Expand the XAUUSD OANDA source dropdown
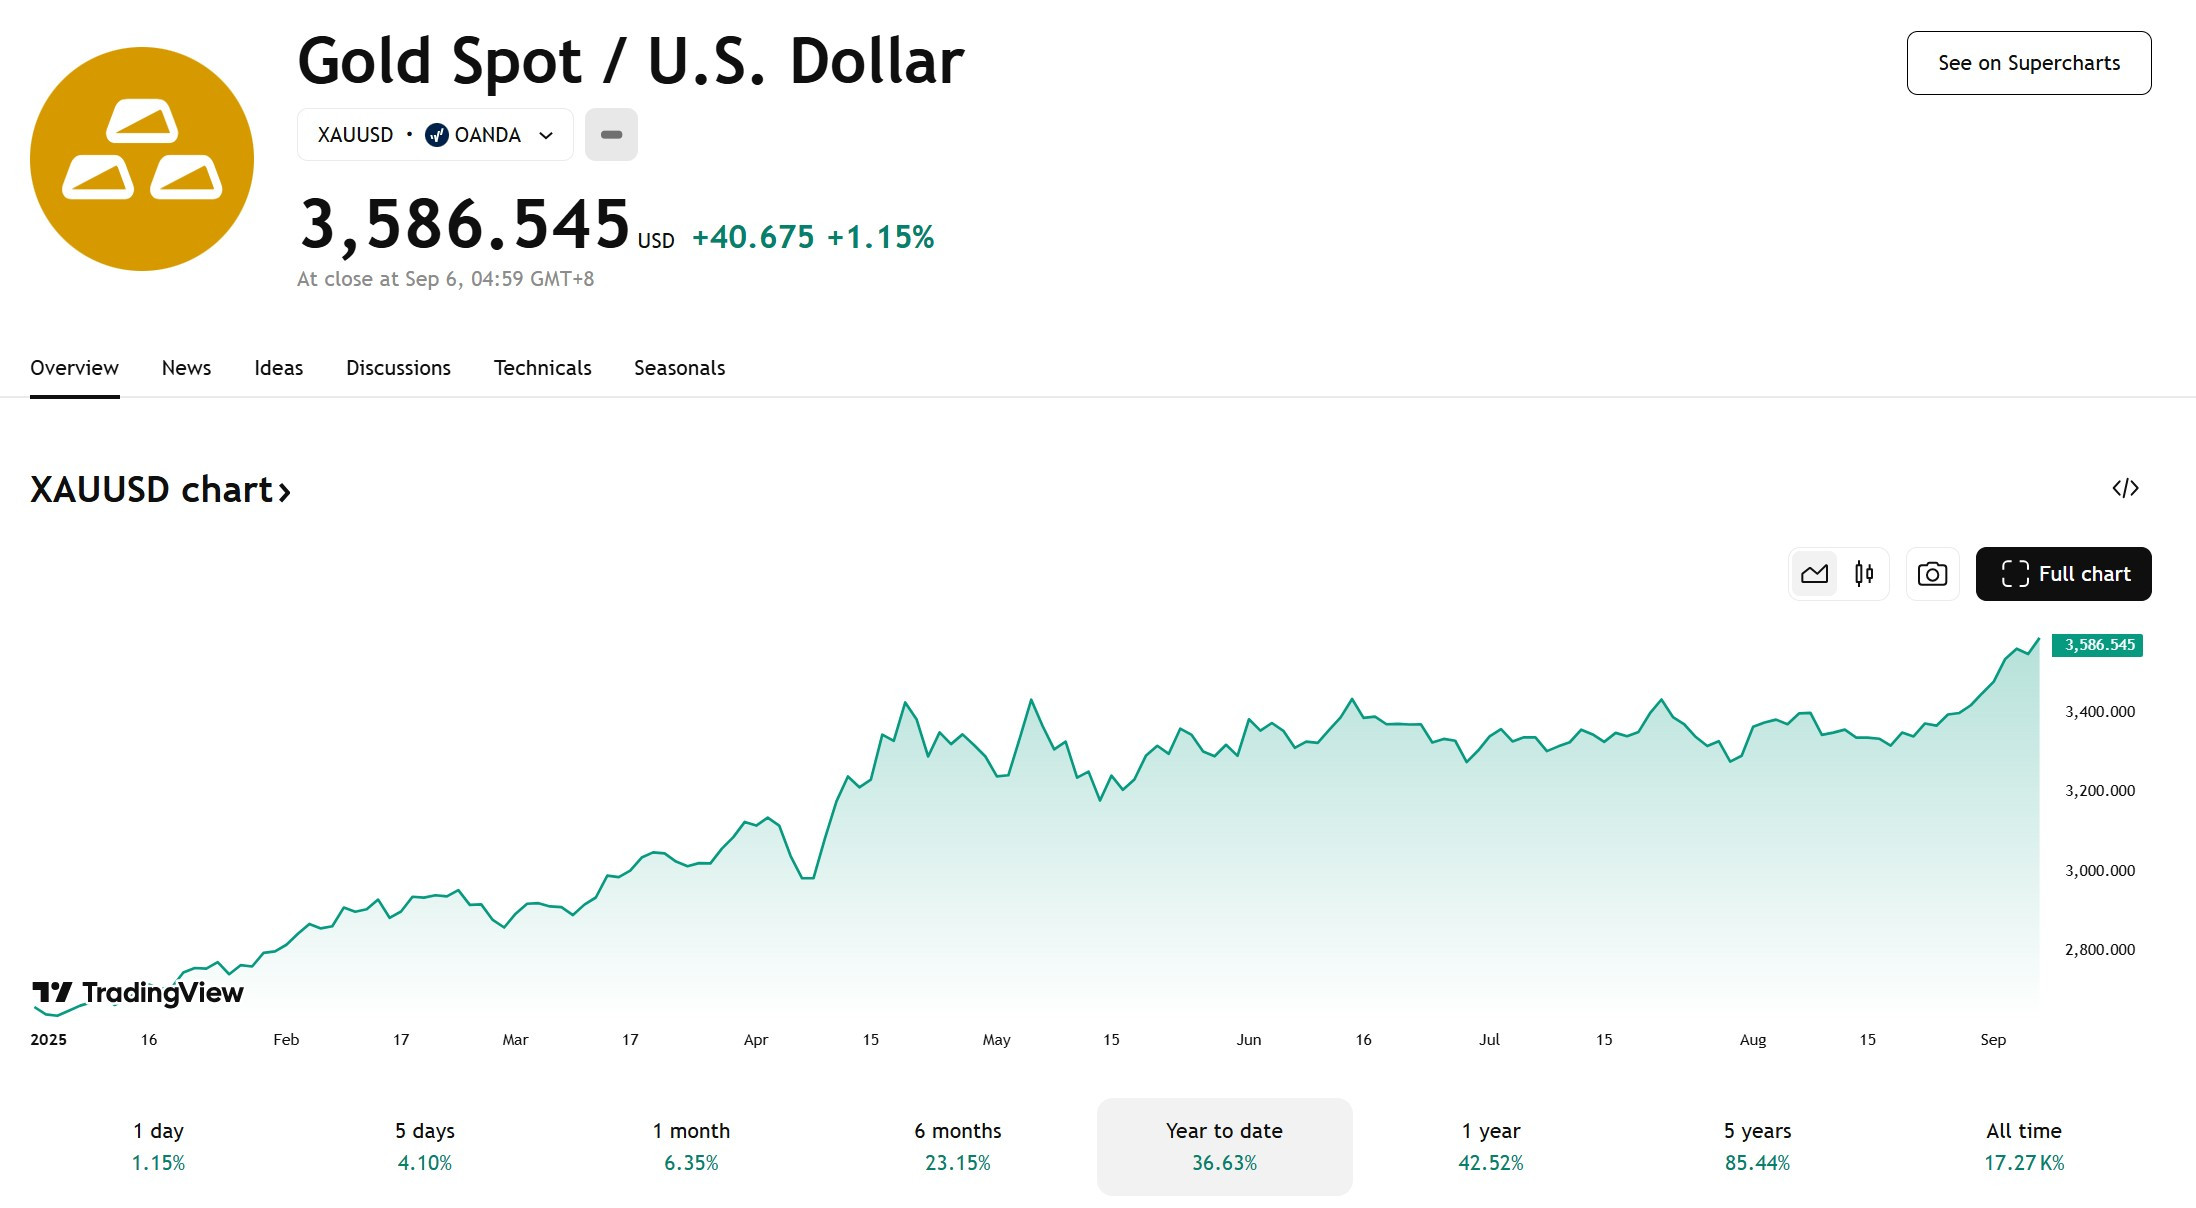This screenshot has width=2196, height=1208. (x=435, y=135)
